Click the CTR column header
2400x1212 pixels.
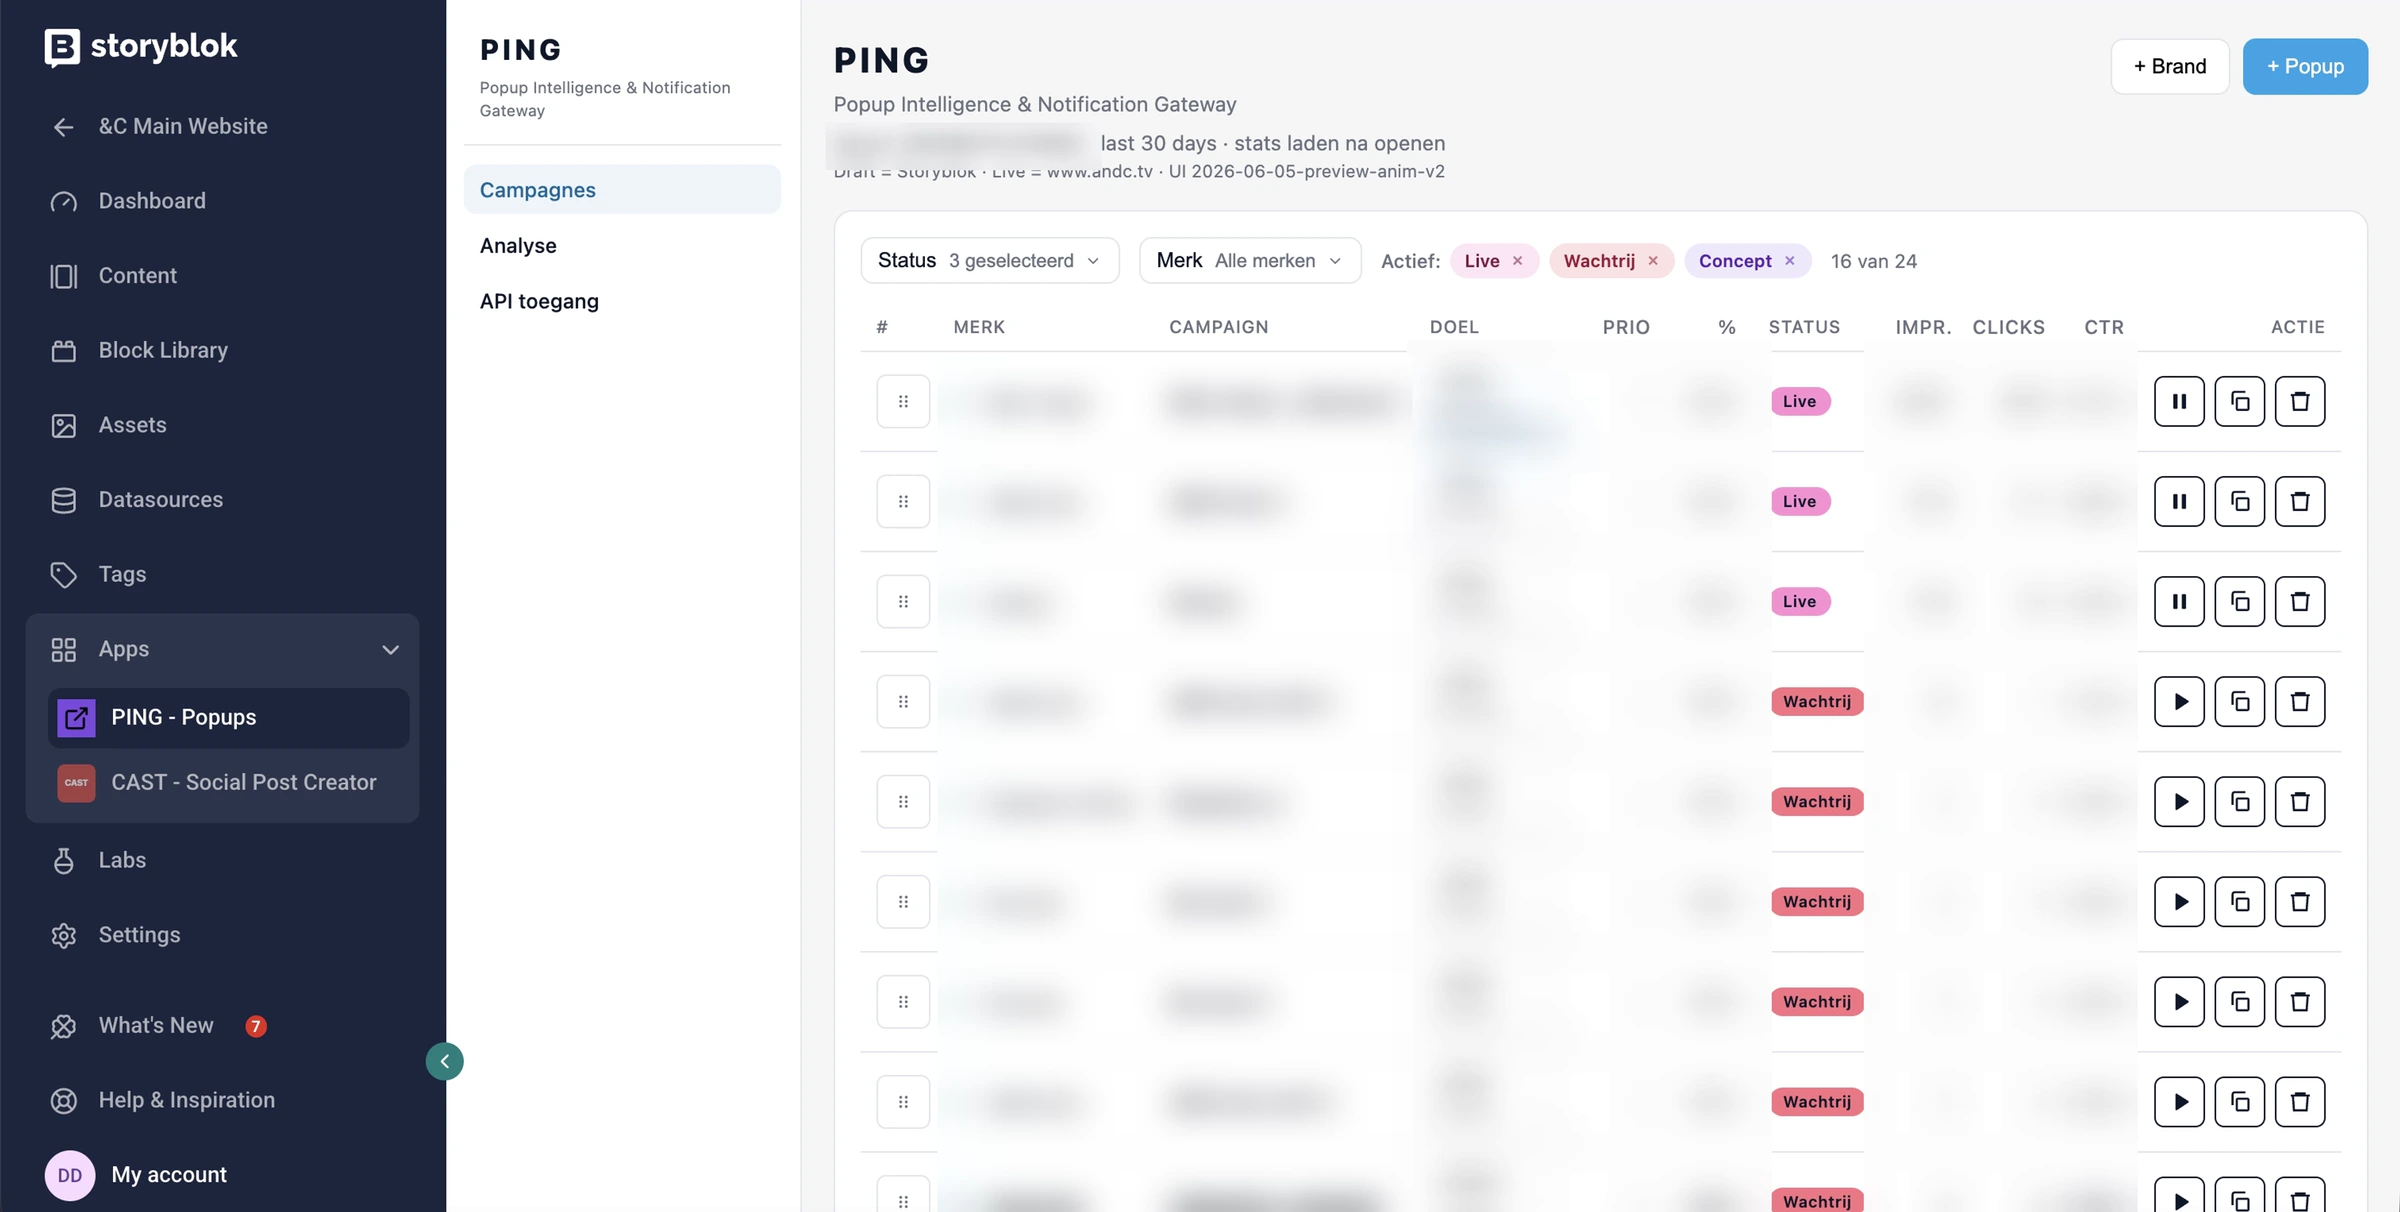[x=2104, y=327]
